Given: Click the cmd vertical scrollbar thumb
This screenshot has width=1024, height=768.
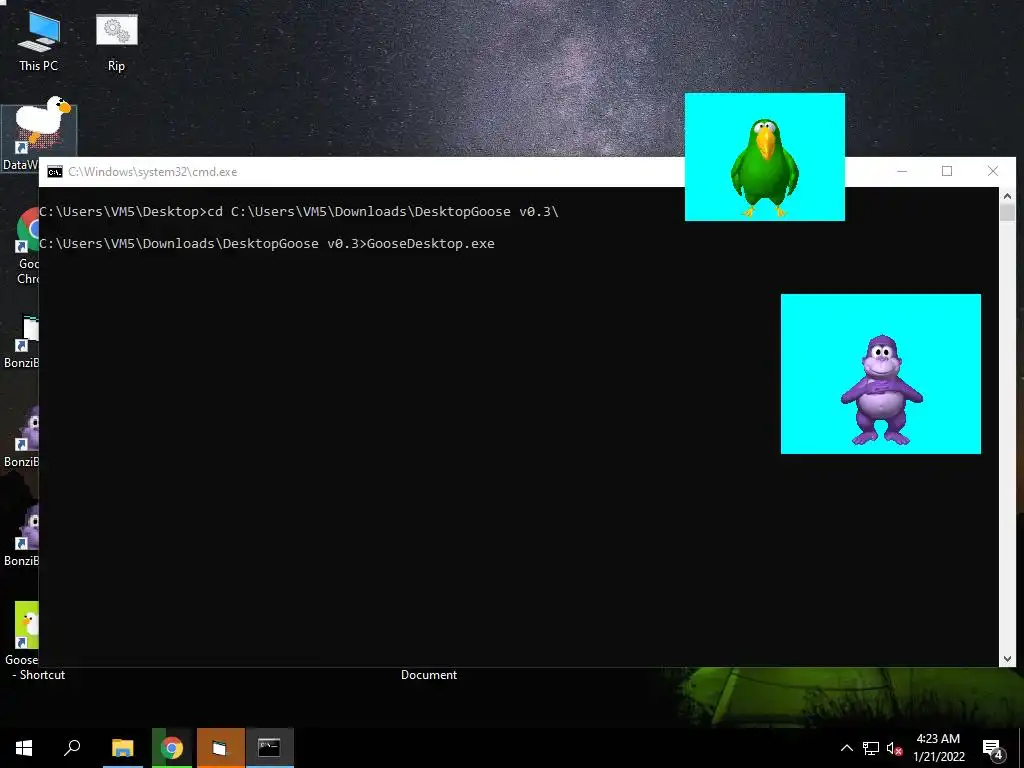Looking at the screenshot, I should [x=1007, y=212].
